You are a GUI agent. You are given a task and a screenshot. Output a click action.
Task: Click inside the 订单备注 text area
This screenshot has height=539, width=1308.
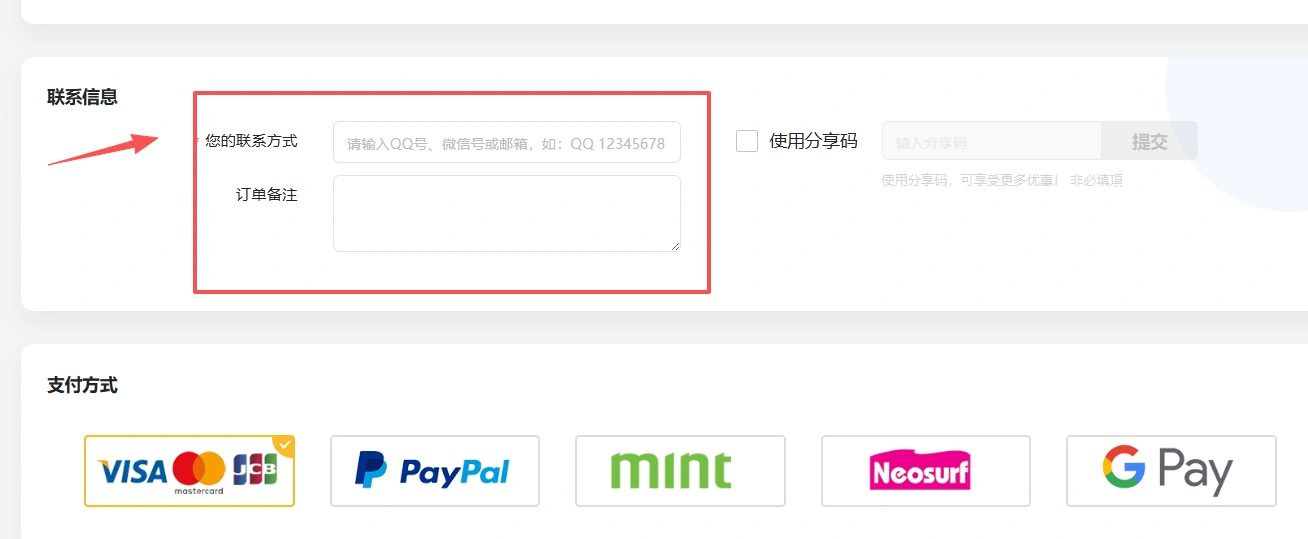[x=507, y=213]
